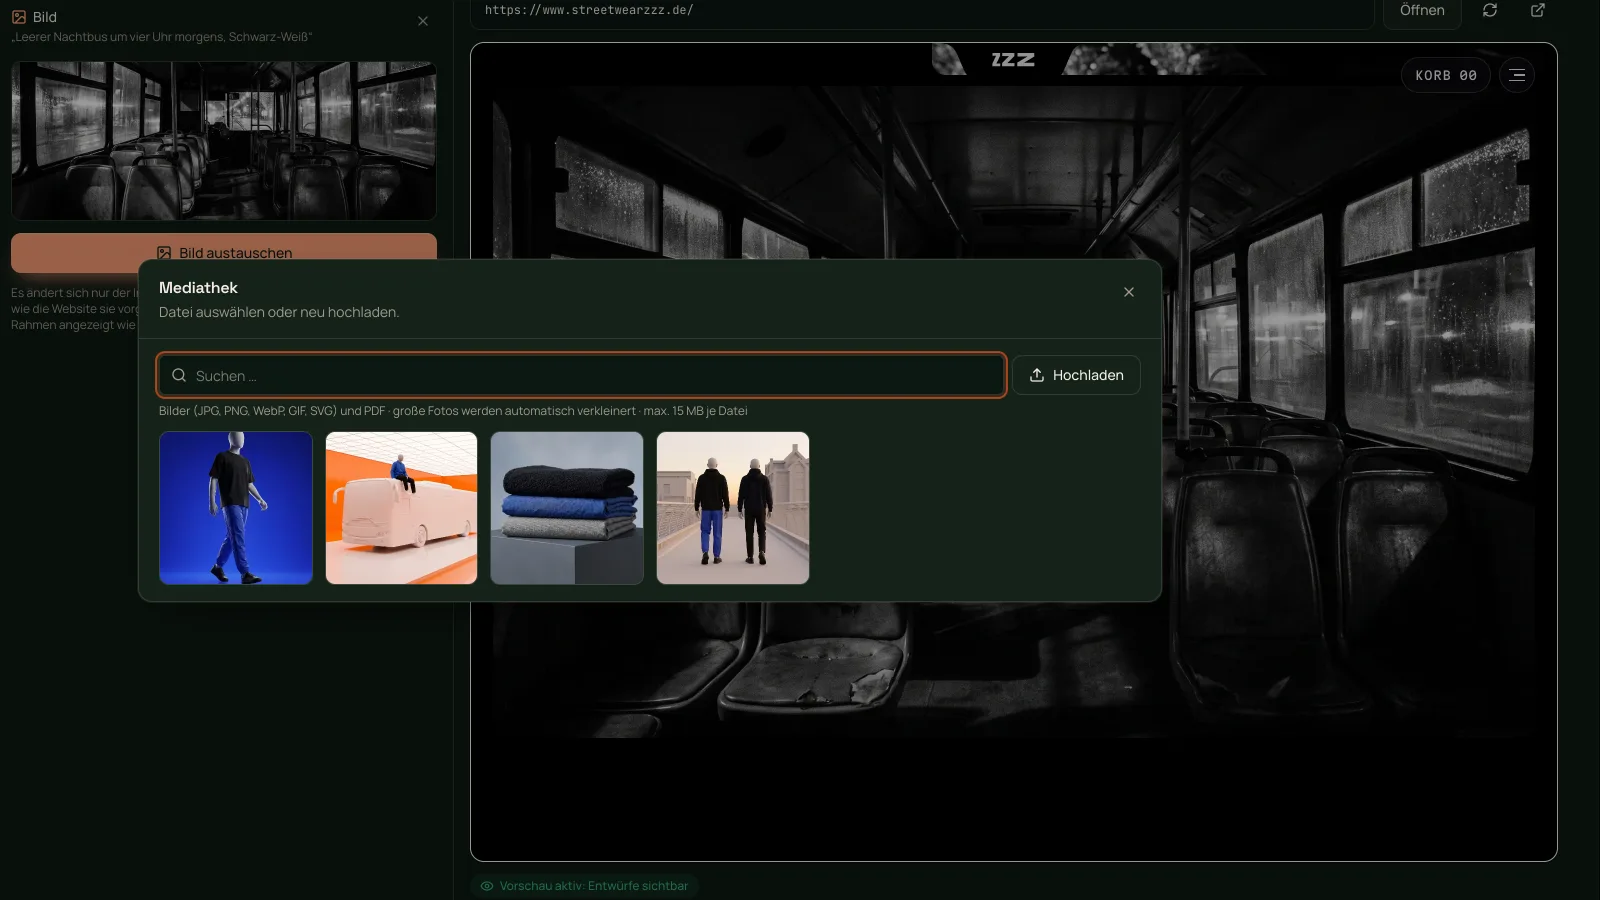Click the Suchen search field
The image size is (1600, 900).
click(x=581, y=375)
